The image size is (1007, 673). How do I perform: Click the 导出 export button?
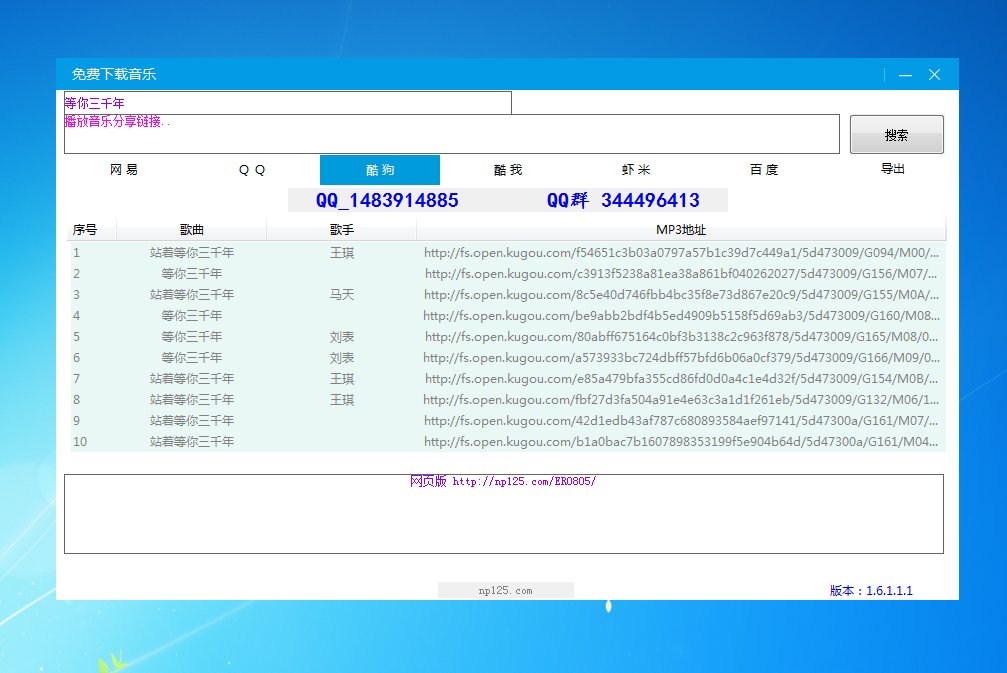892,170
